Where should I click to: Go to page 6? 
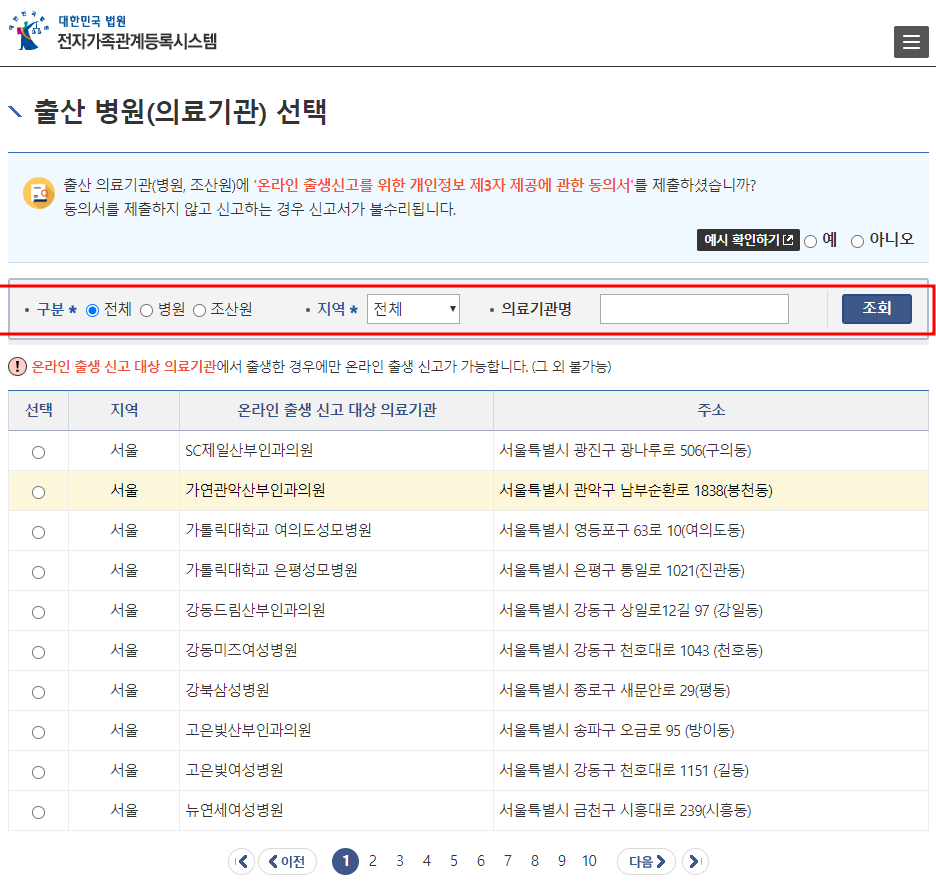click(x=481, y=861)
